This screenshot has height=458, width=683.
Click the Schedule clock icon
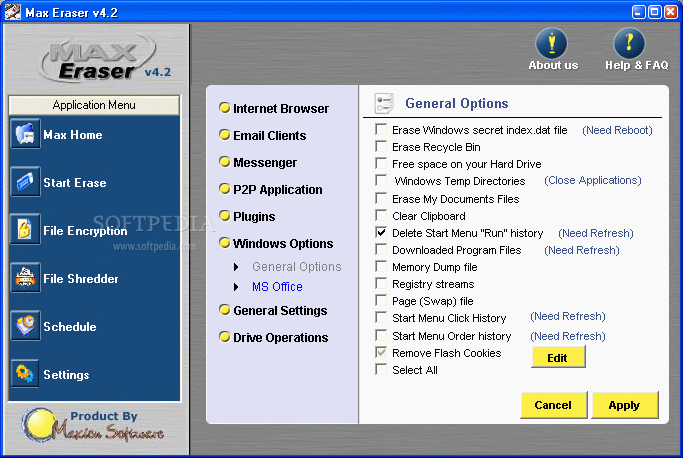click(25, 325)
